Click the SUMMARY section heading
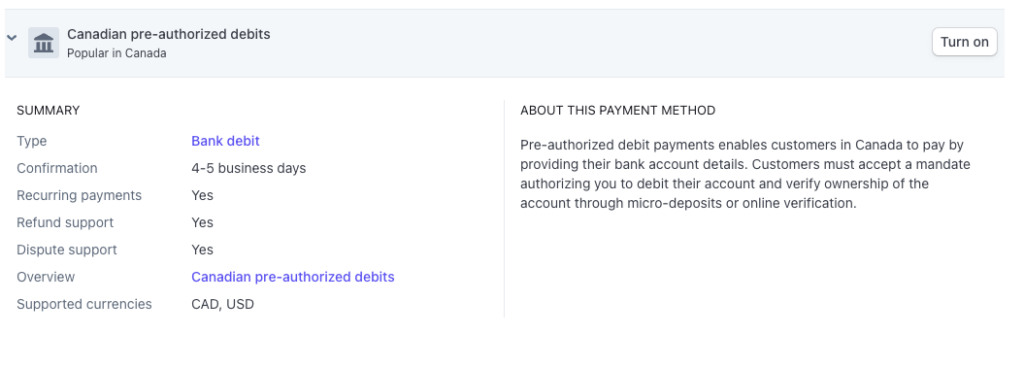 [48, 110]
